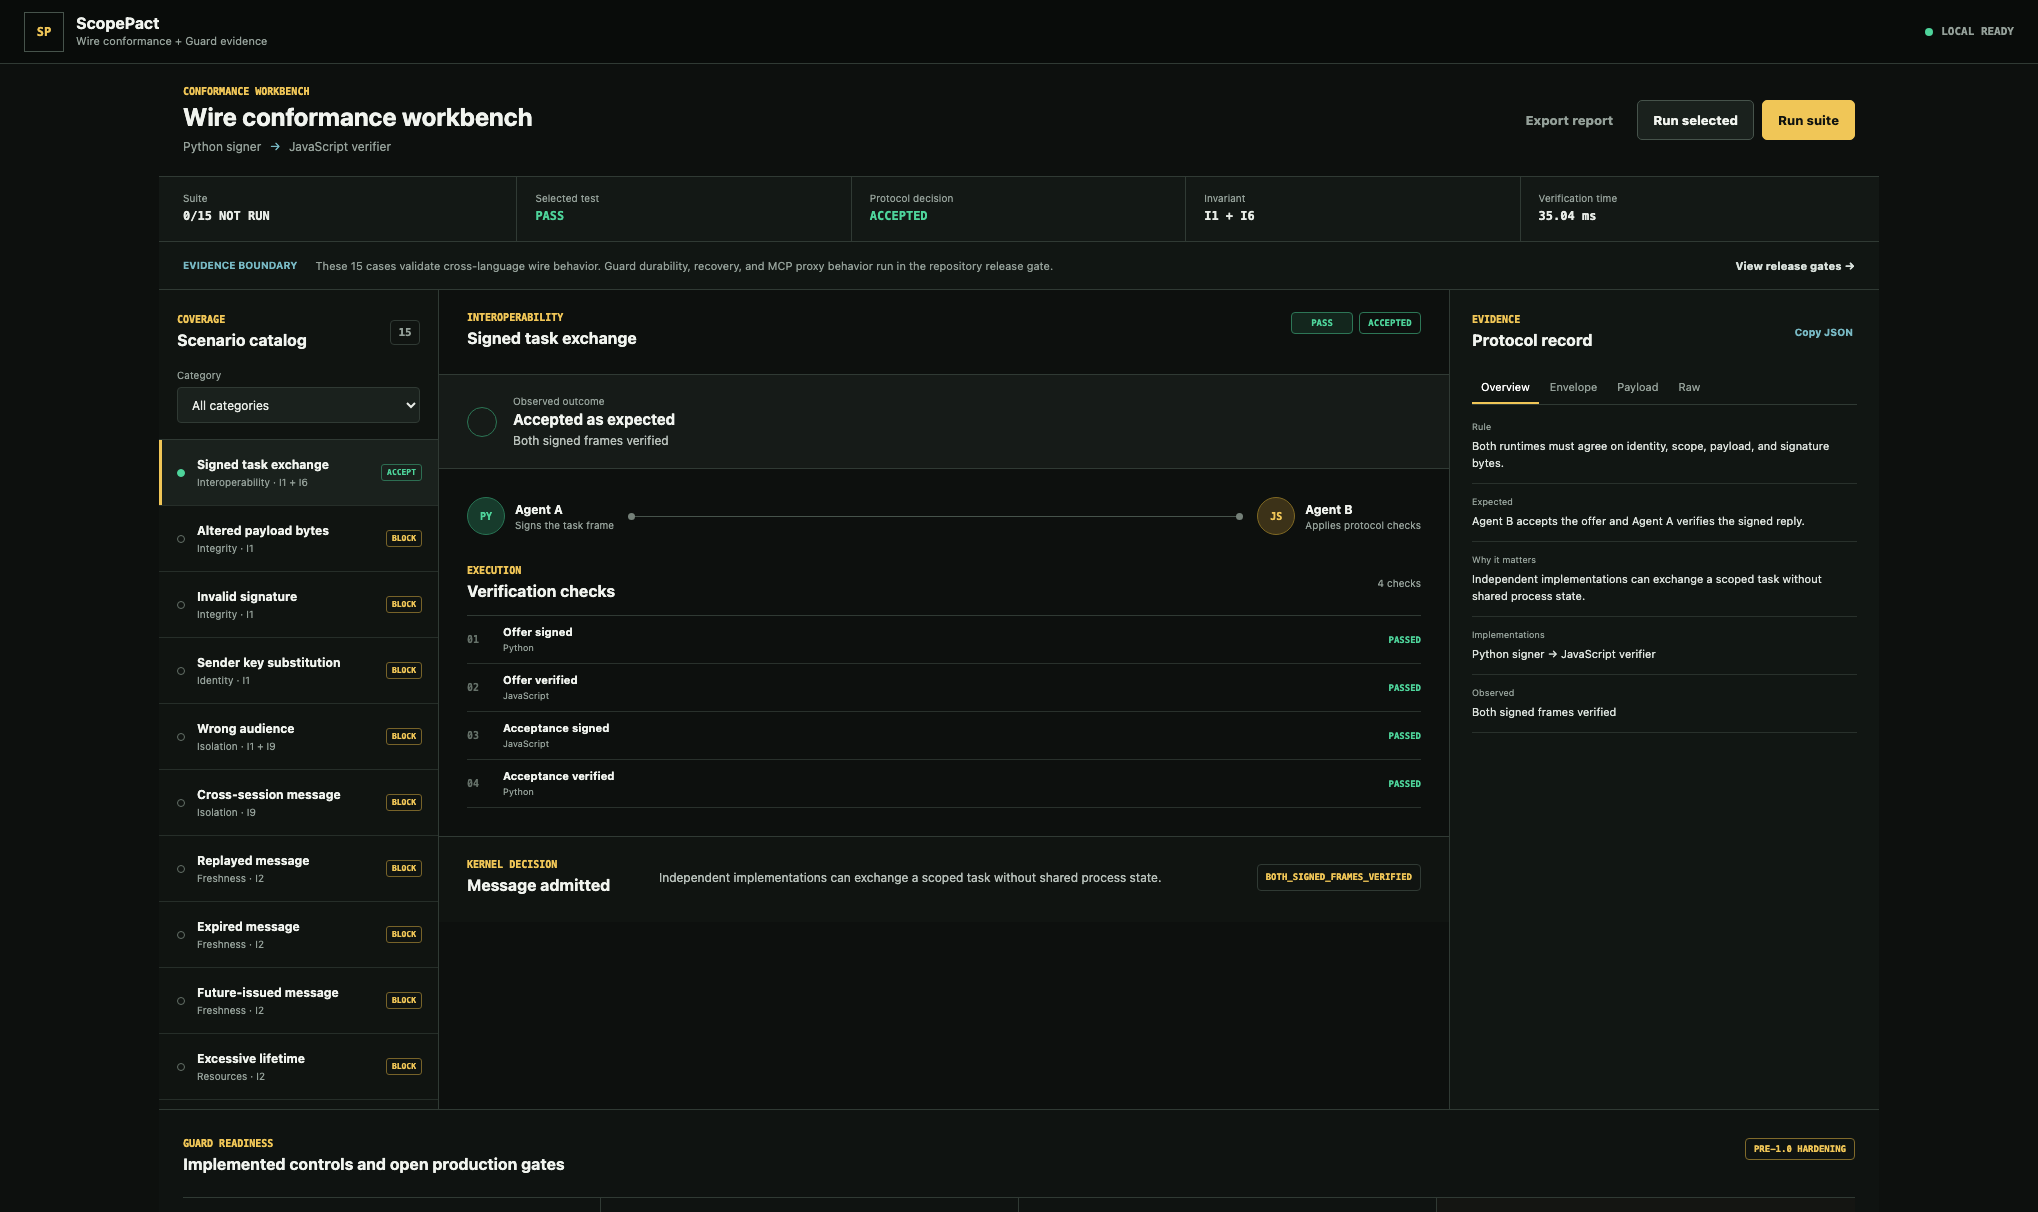Image resolution: width=2038 pixels, height=1212 pixels.
Task: Click the BOTH_SIGNED_FRAMES_VERIFIED code badge
Action: point(1339,877)
